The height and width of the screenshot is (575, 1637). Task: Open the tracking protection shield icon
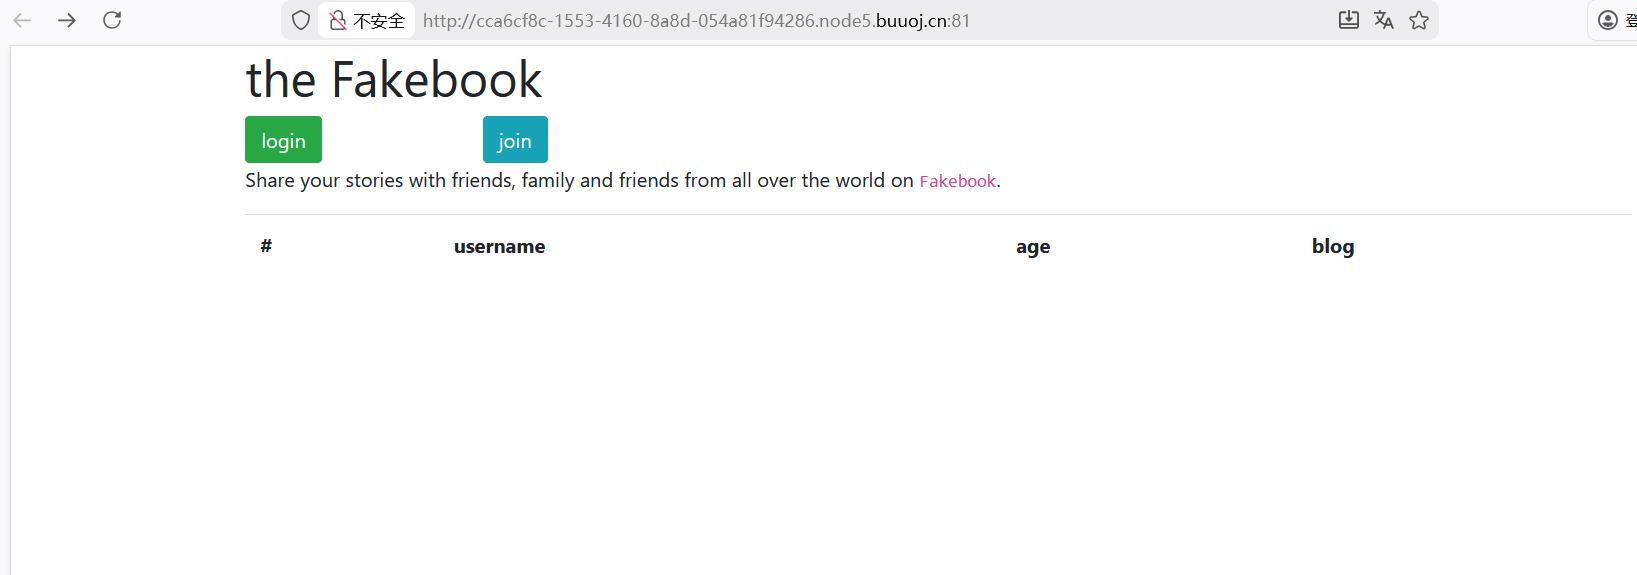301,20
